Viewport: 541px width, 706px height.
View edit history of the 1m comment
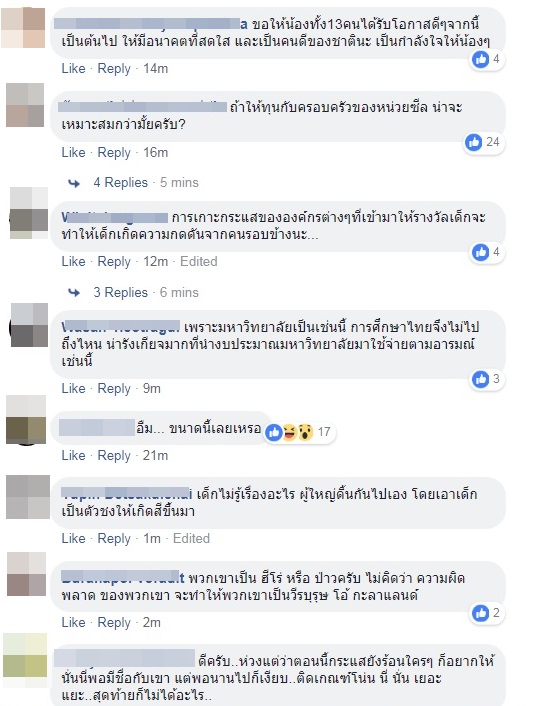191,538
